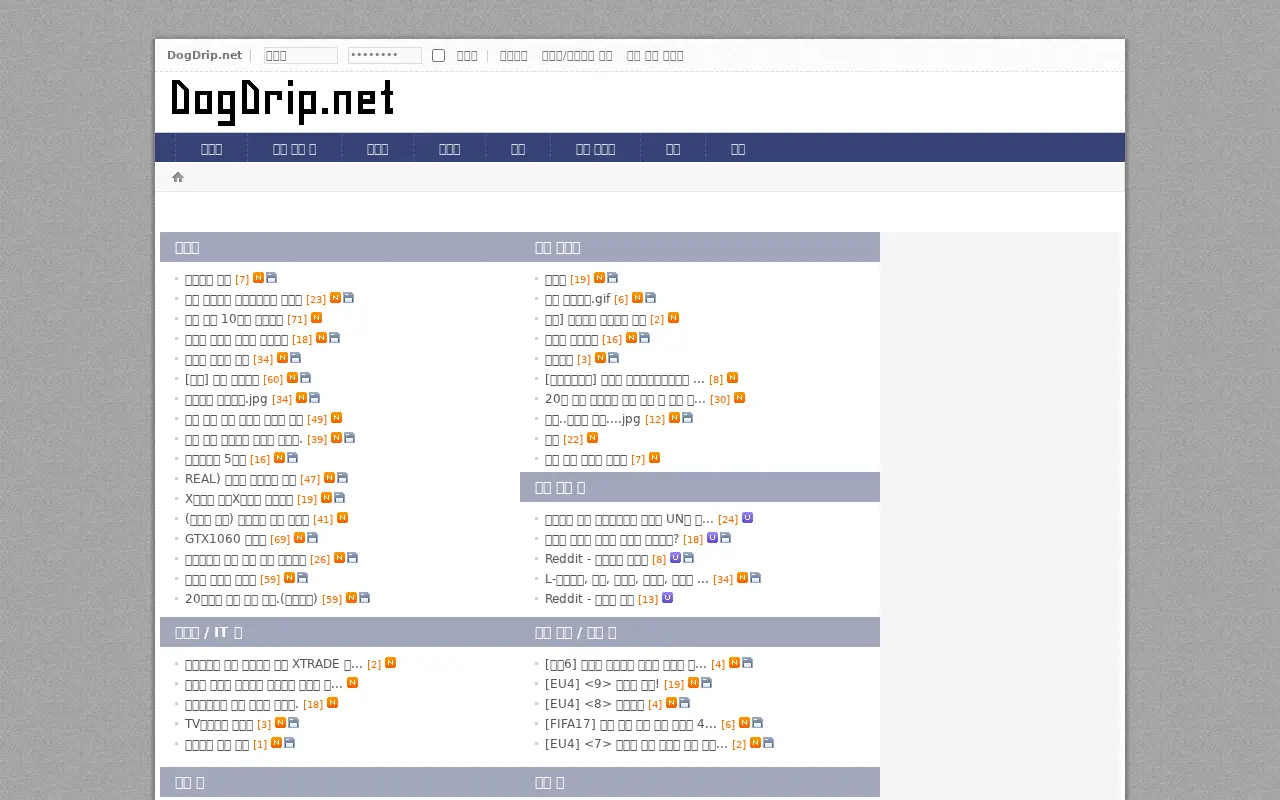Click the attachment icon on the GTX1060 post

click(312, 538)
